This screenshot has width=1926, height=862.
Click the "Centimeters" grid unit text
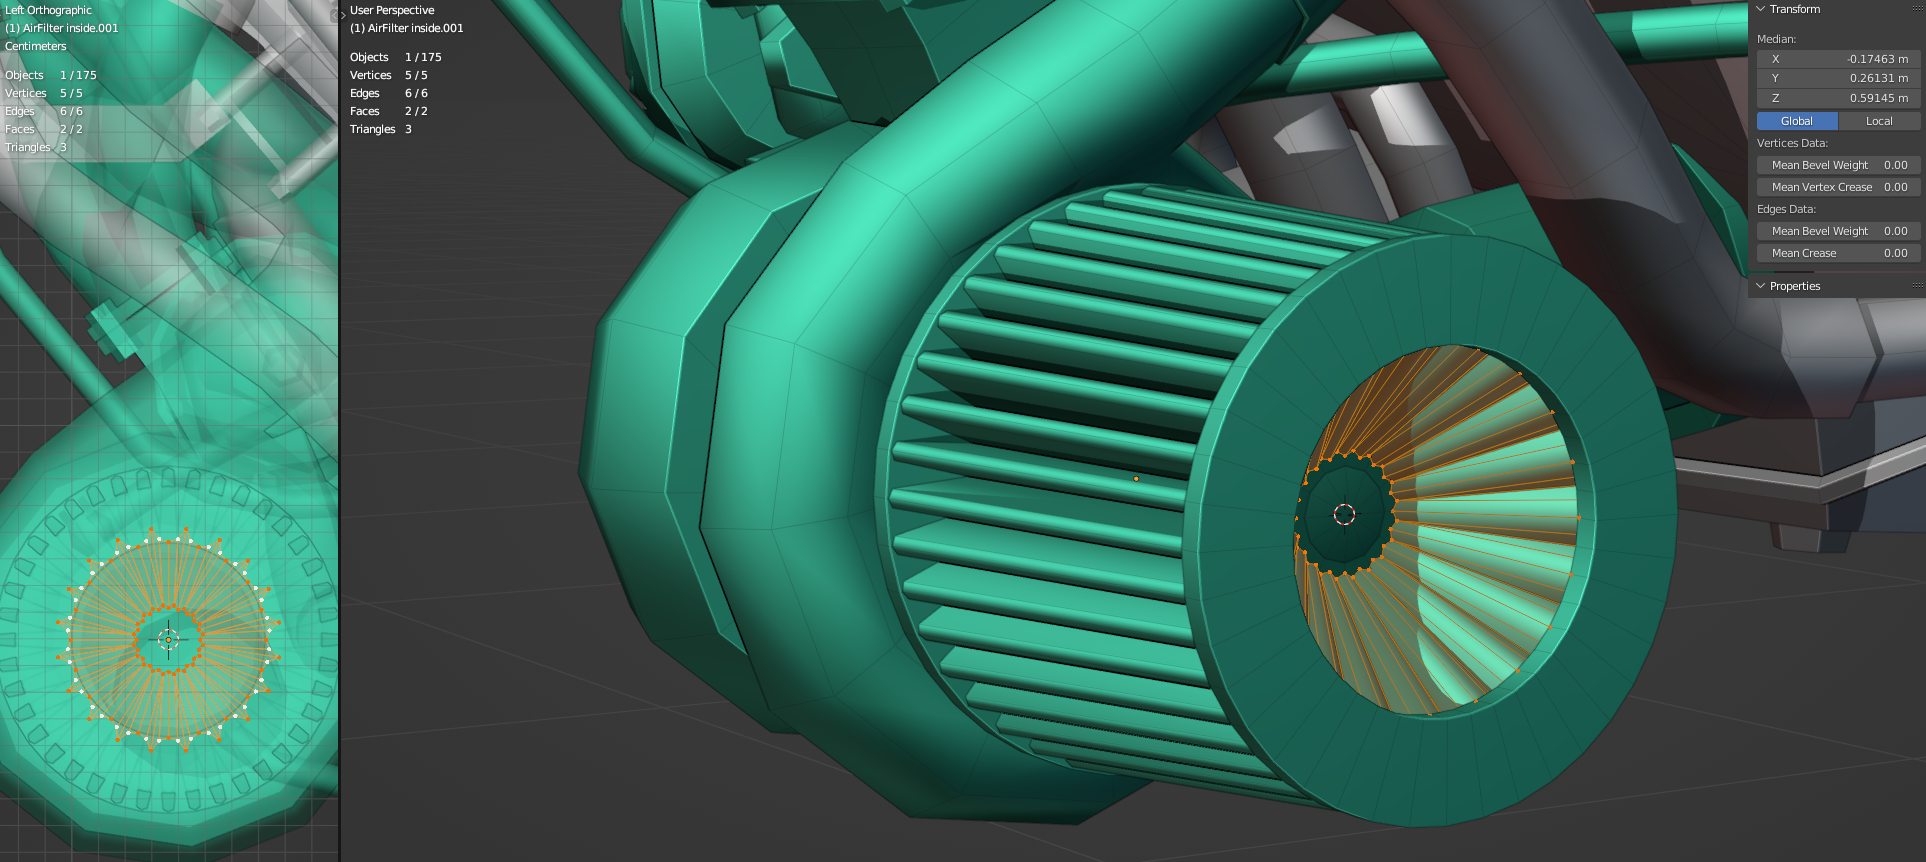[36, 46]
